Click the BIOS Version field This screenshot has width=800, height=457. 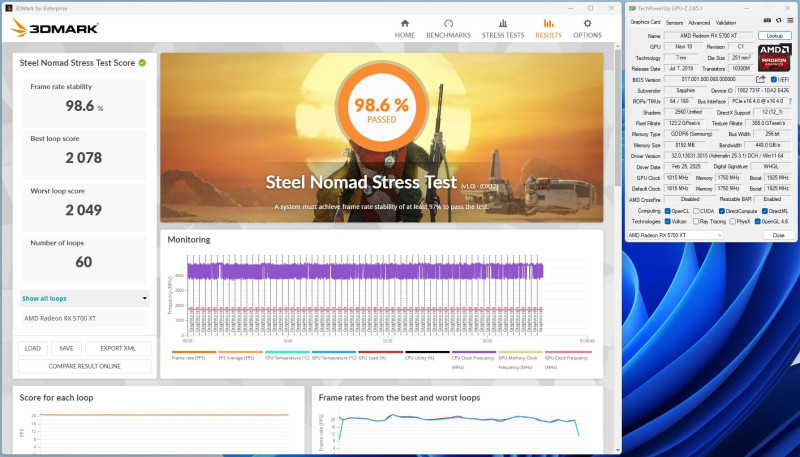click(x=709, y=79)
